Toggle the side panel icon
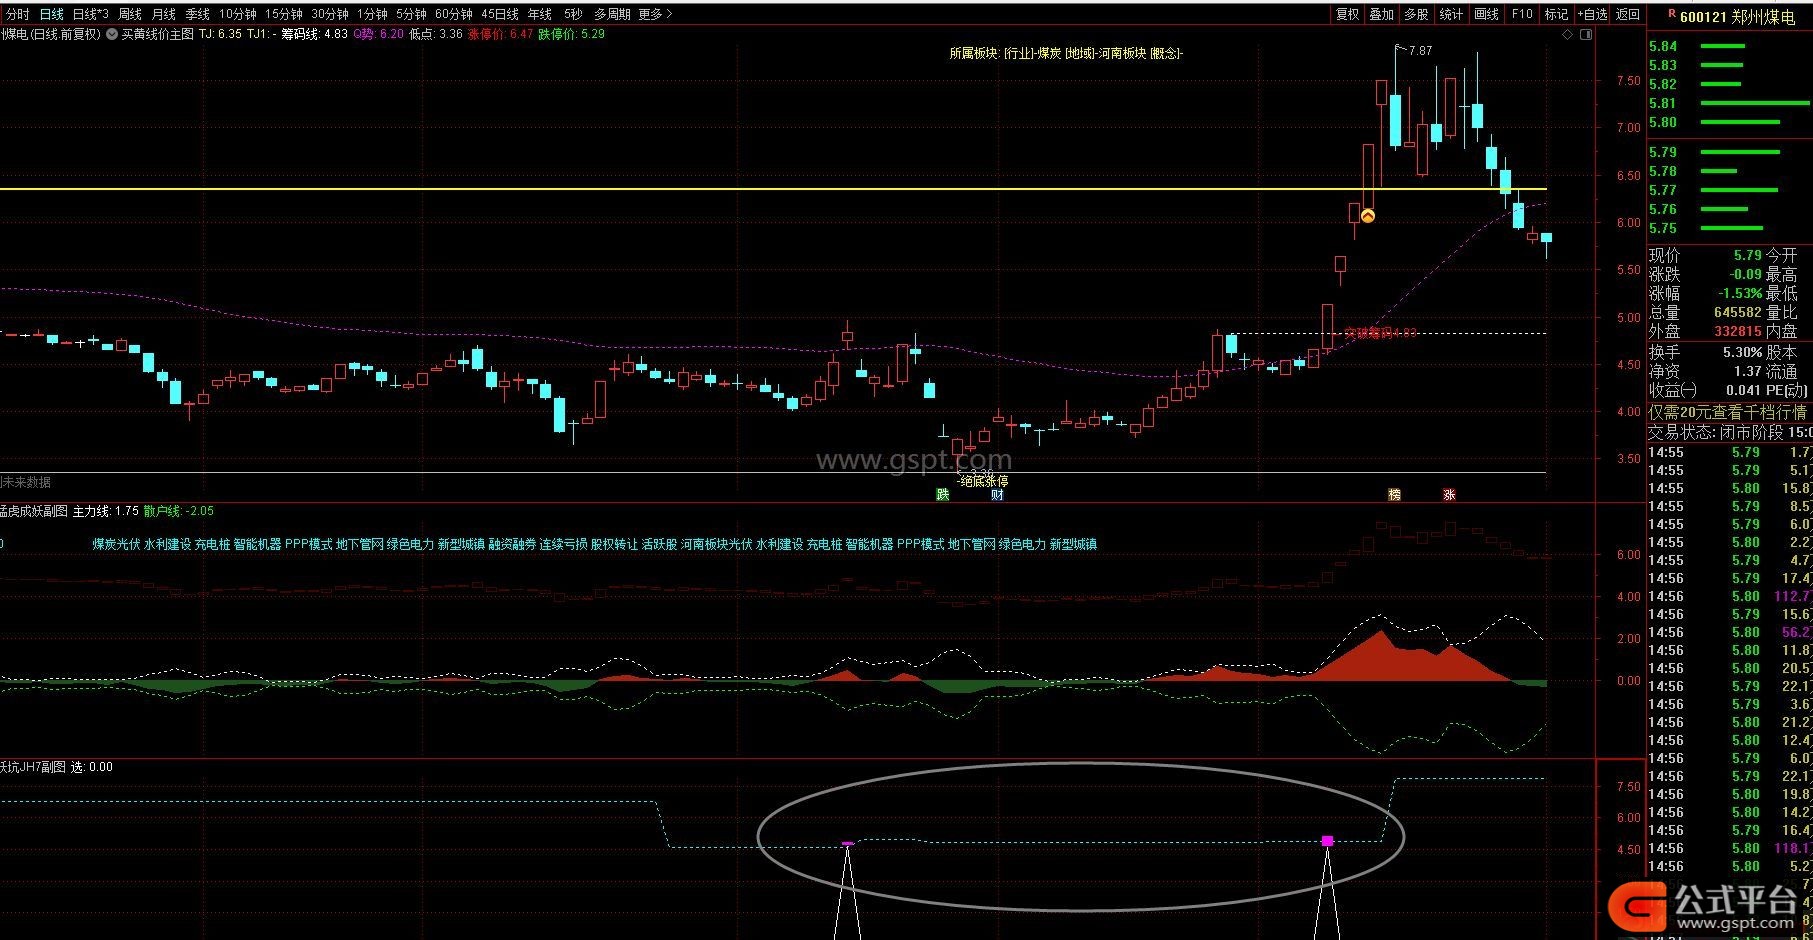The image size is (1813, 940). click(1585, 35)
